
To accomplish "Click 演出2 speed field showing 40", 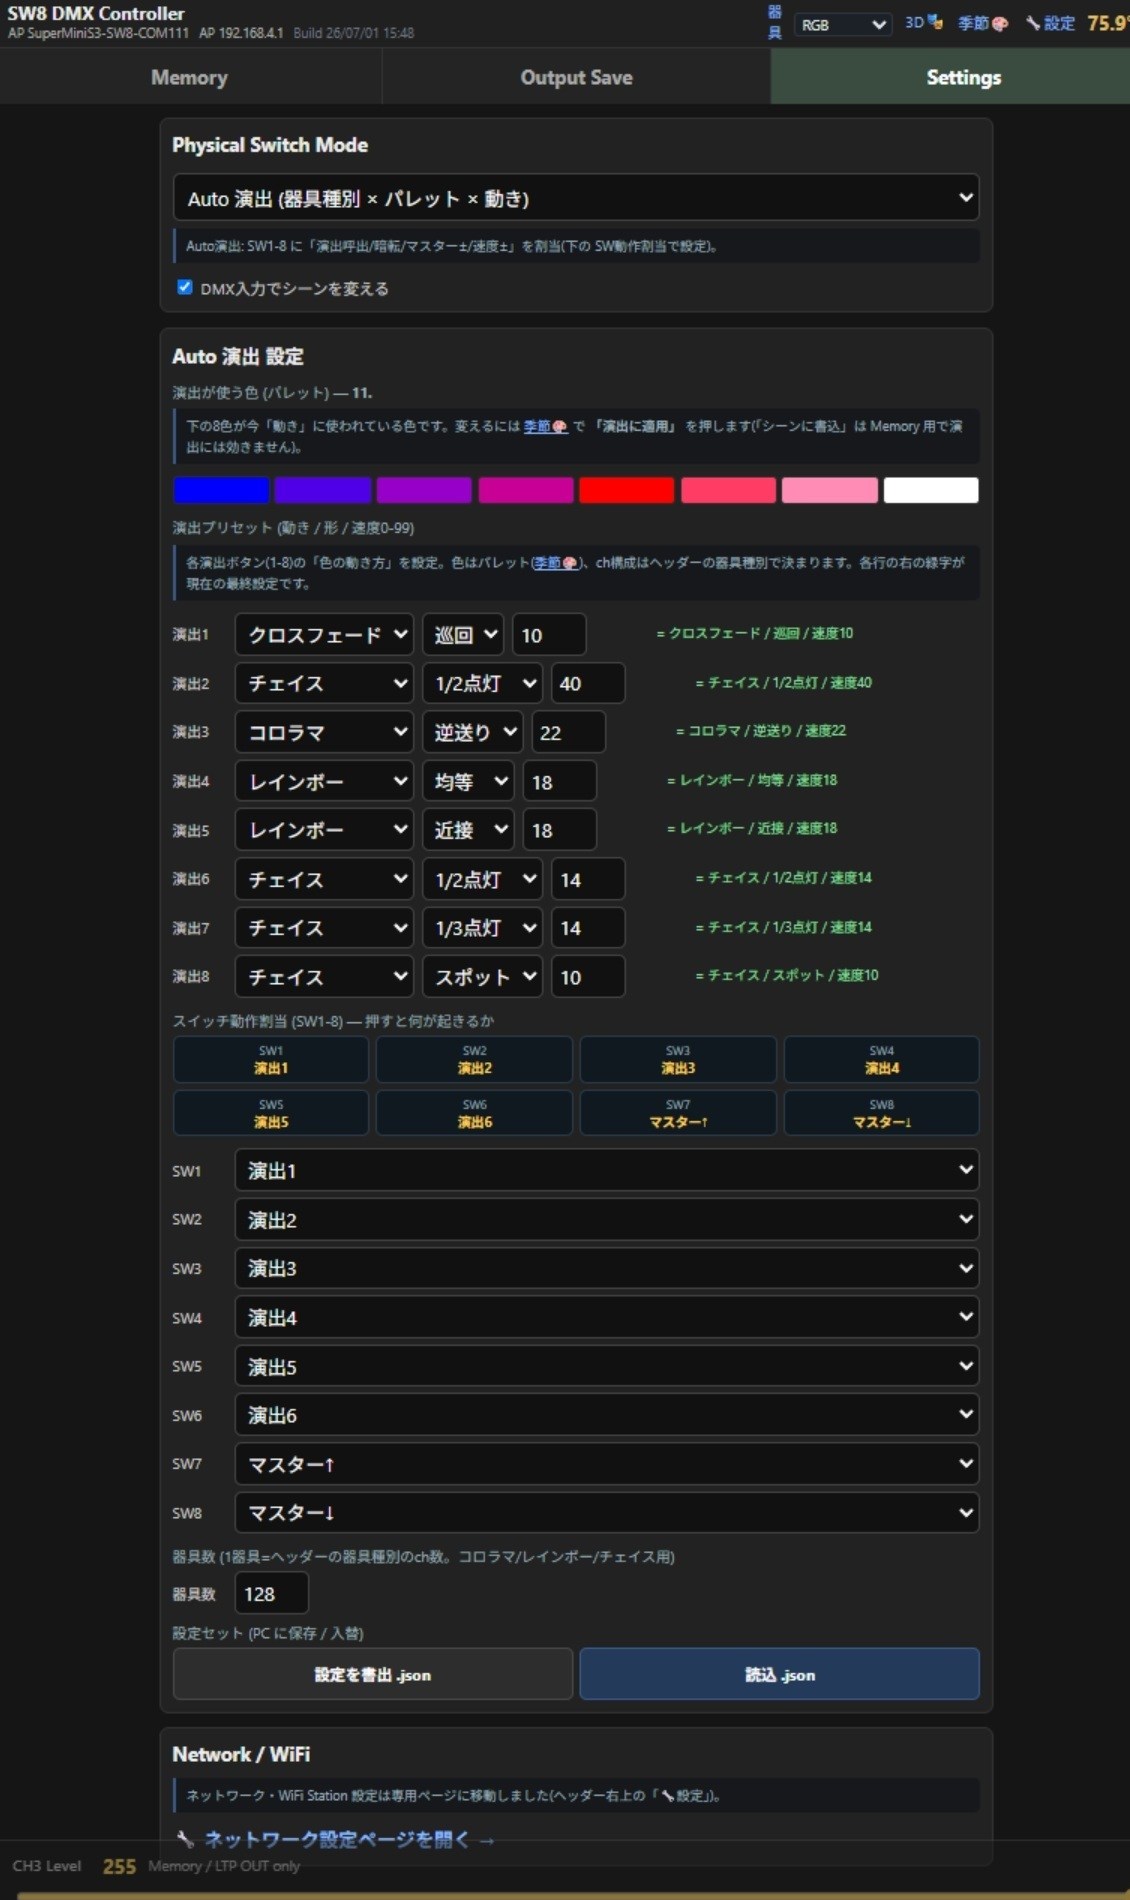I will (x=588, y=683).
